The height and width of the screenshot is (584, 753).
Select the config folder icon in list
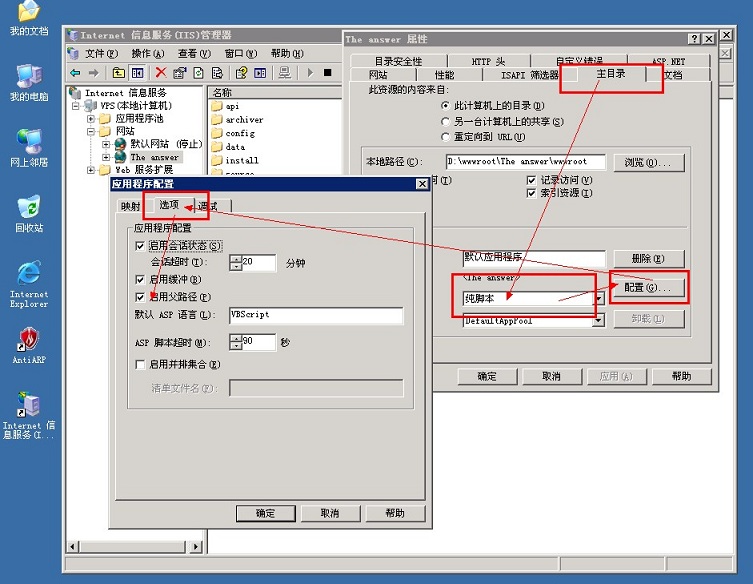click(217, 133)
